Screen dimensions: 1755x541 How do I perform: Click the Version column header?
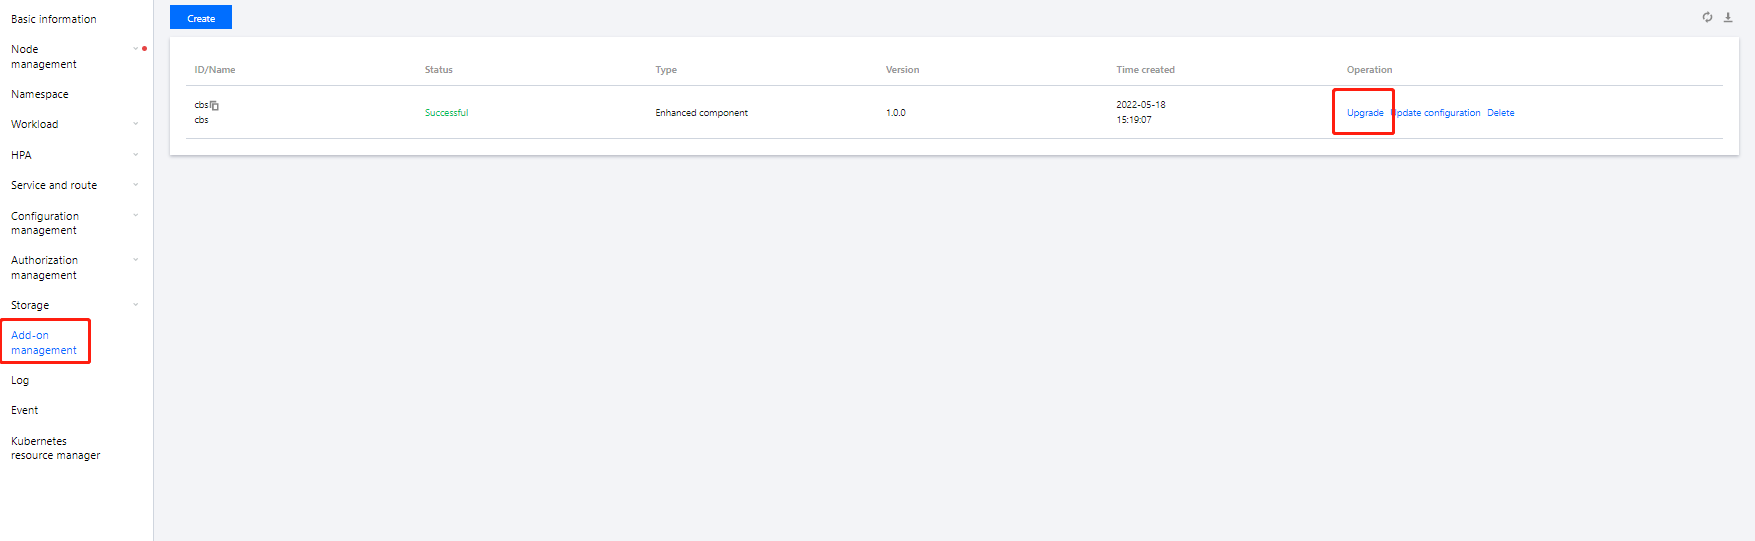[x=902, y=70]
